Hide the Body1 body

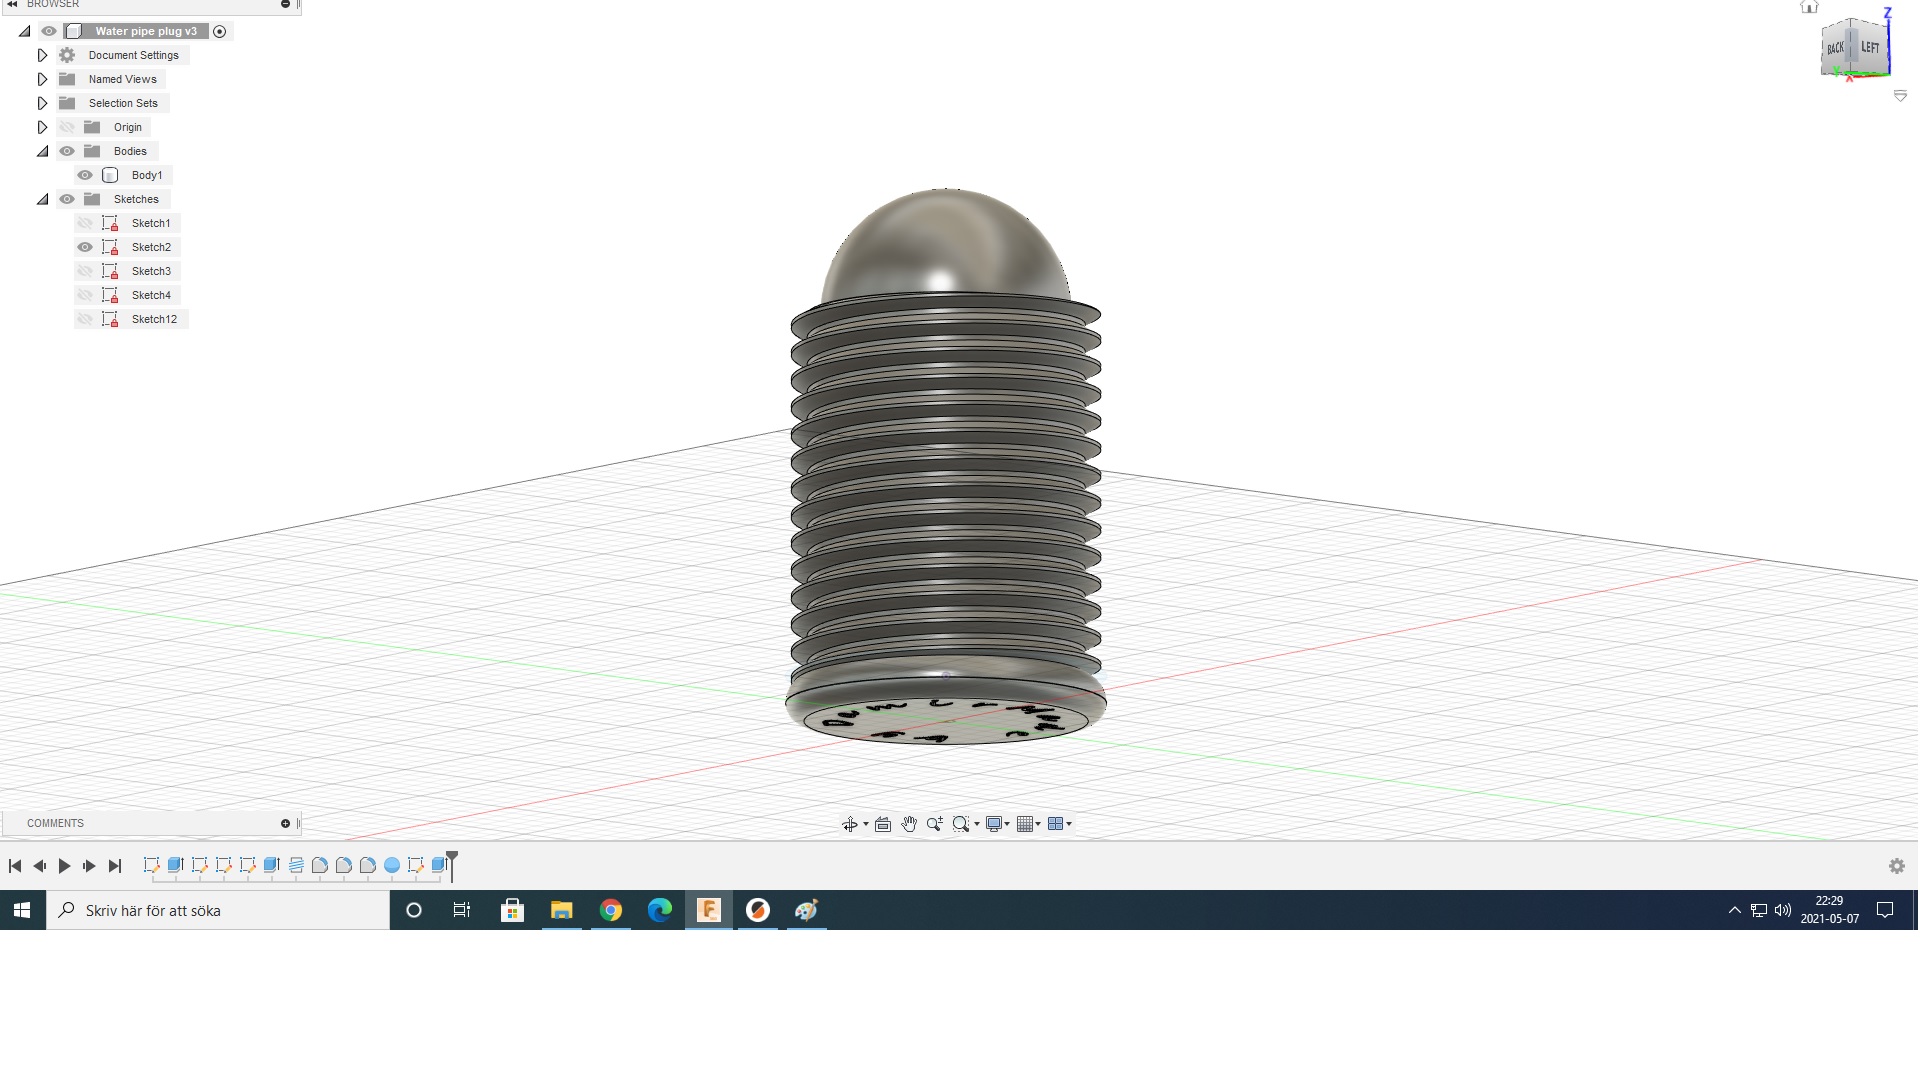(85, 175)
